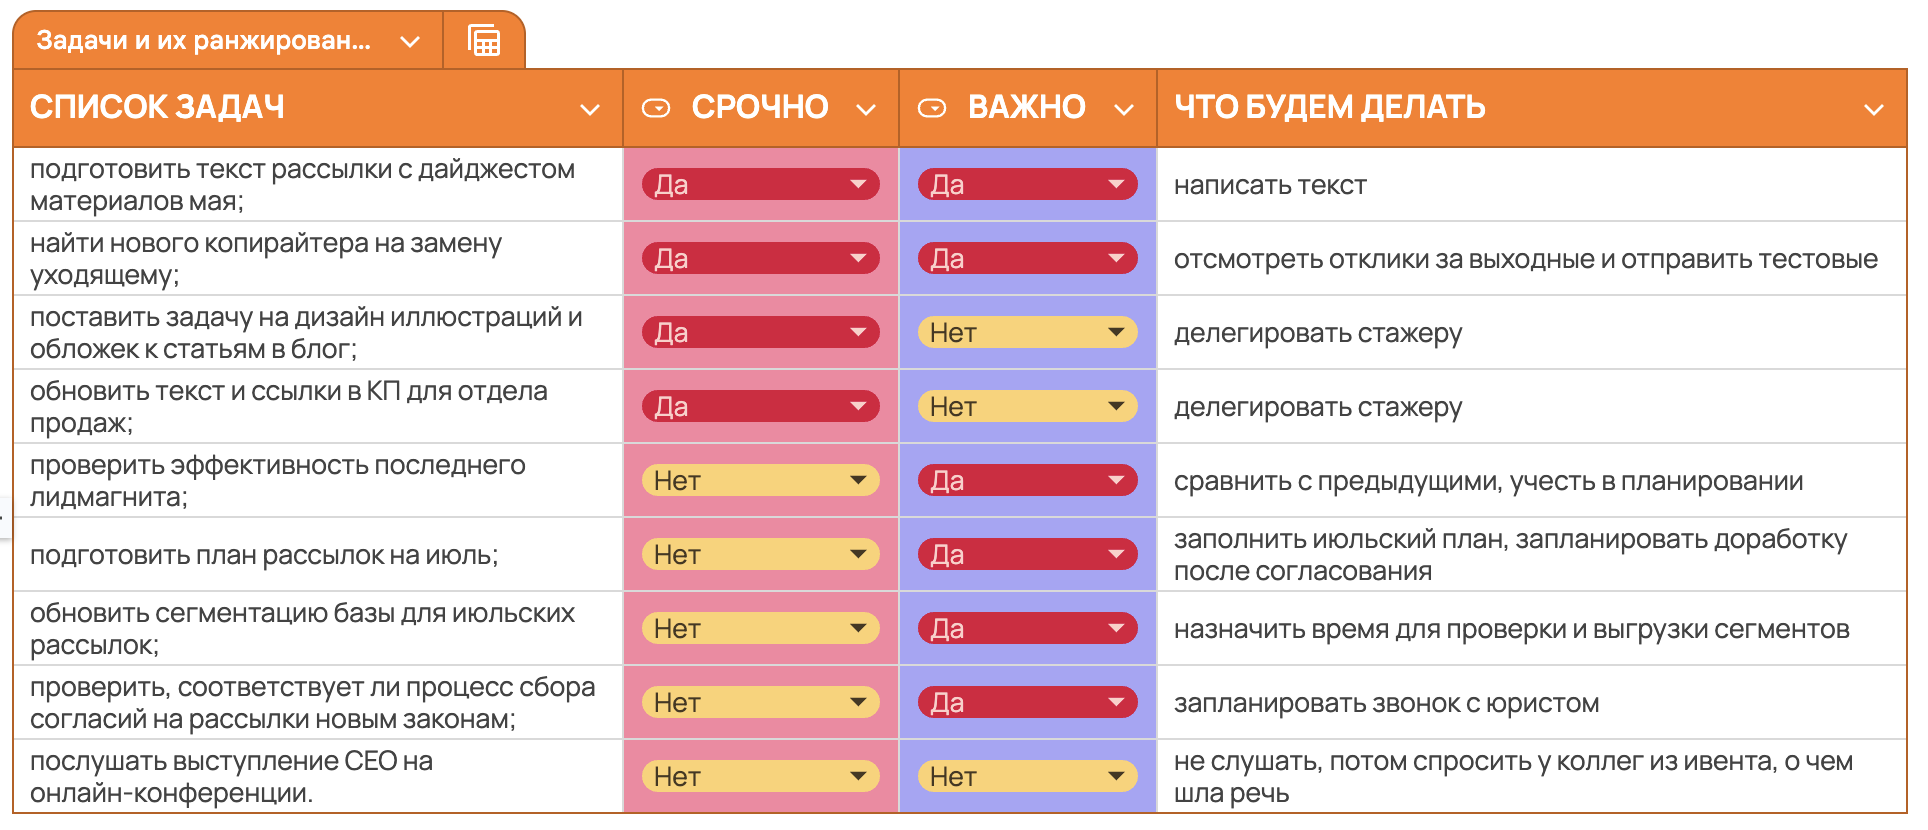Open the table calculator icon next to table name
Viewport: 1928px width, 830px height.
coord(484,41)
